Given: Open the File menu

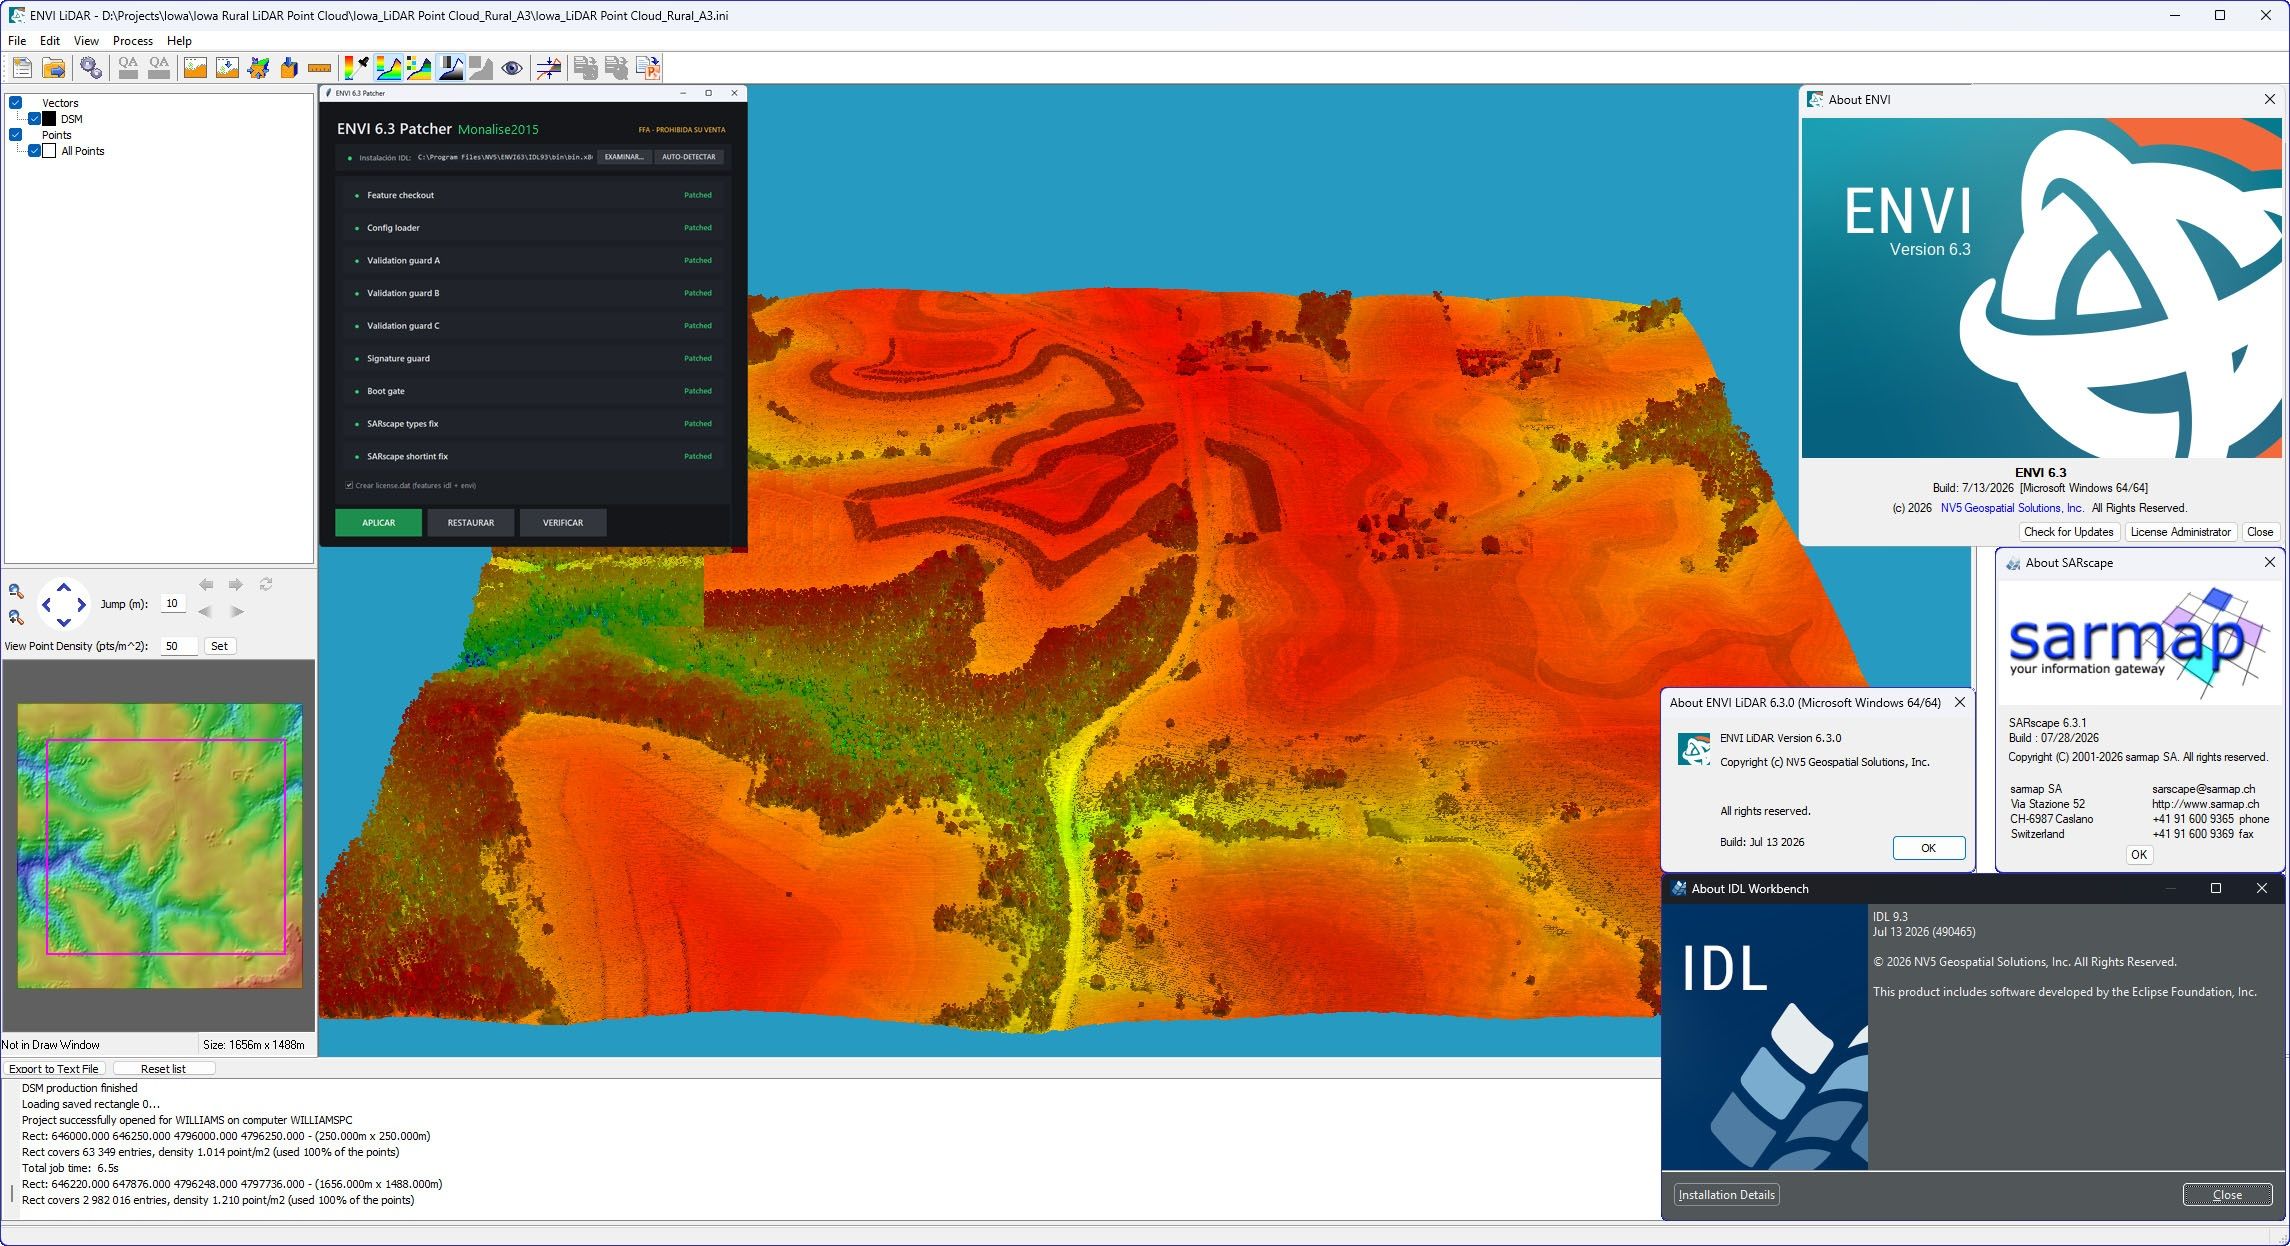Looking at the screenshot, I should click(x=17, y=41).
